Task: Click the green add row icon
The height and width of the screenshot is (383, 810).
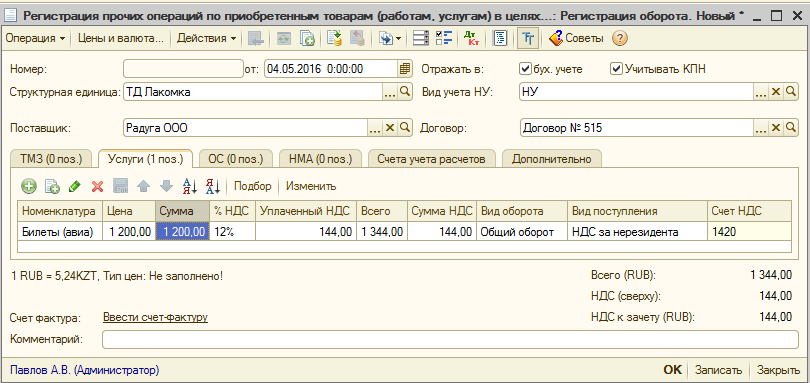Action: click(28, 187)
